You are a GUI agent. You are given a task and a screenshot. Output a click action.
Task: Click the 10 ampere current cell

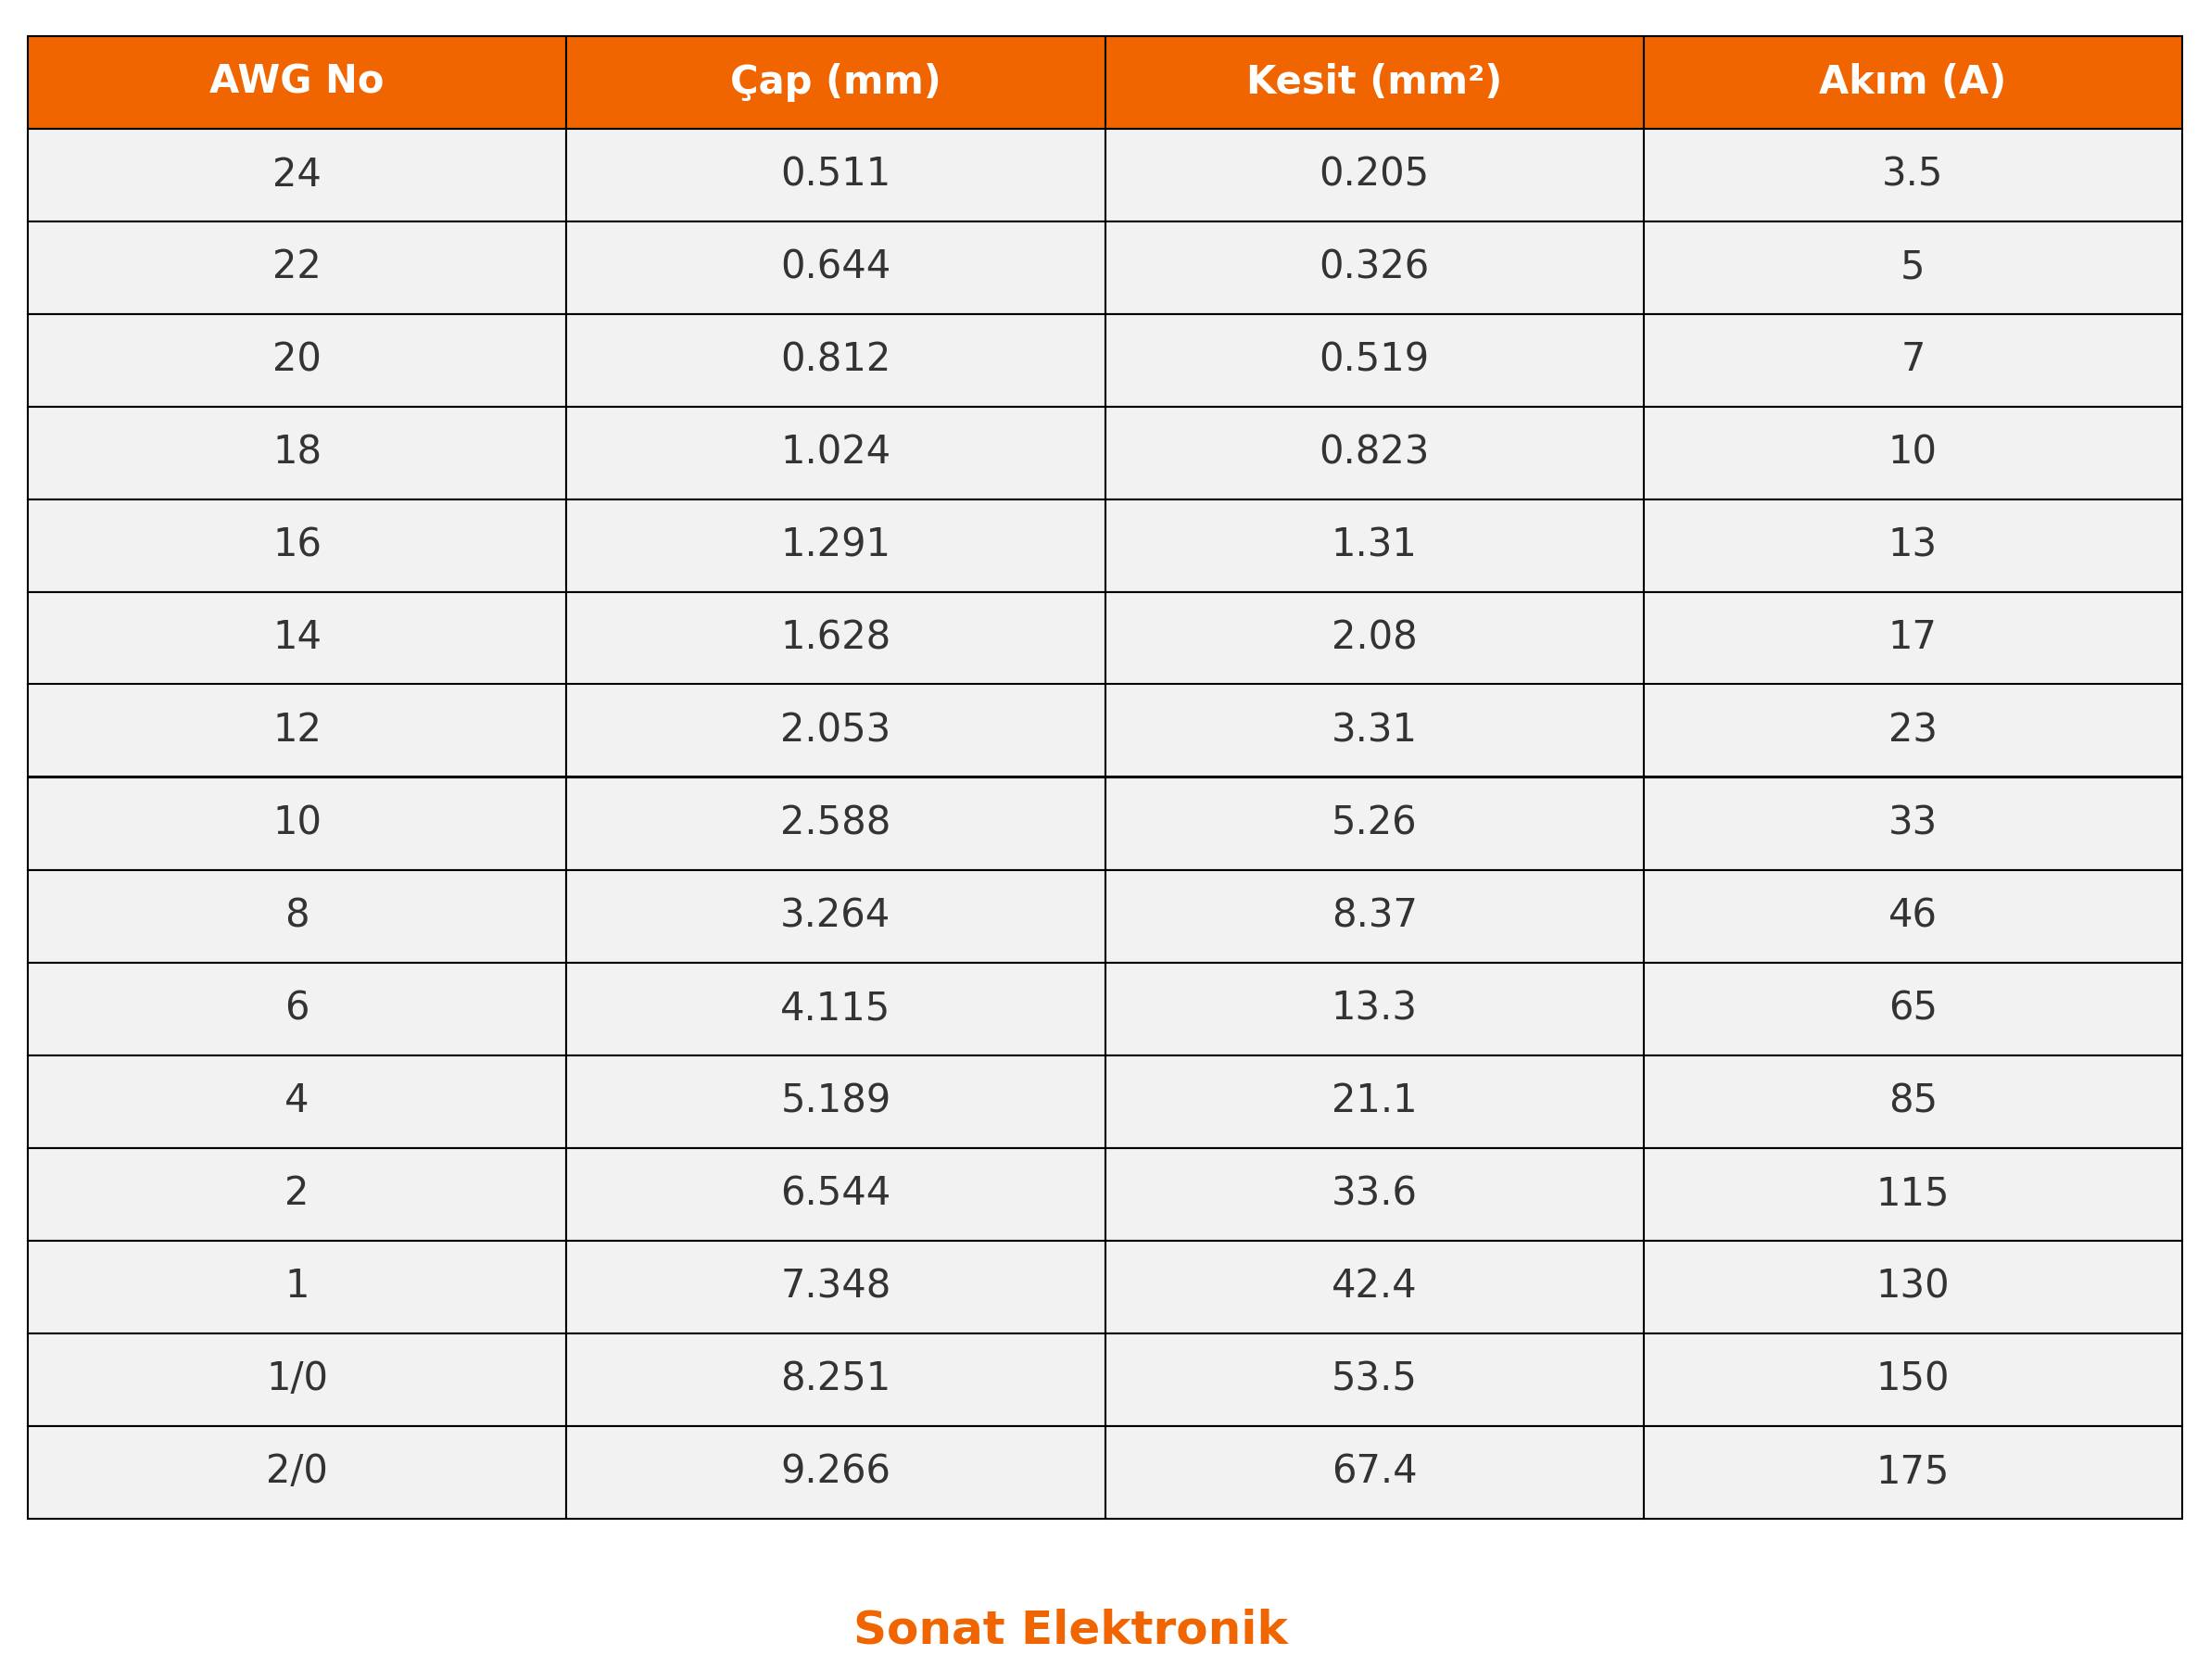coord(1911,452)
